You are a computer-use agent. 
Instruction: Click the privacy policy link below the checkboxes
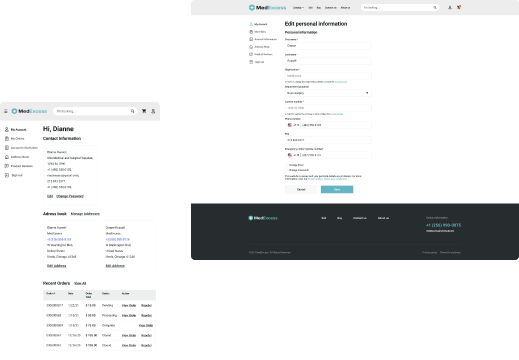(x=327, y=179)
